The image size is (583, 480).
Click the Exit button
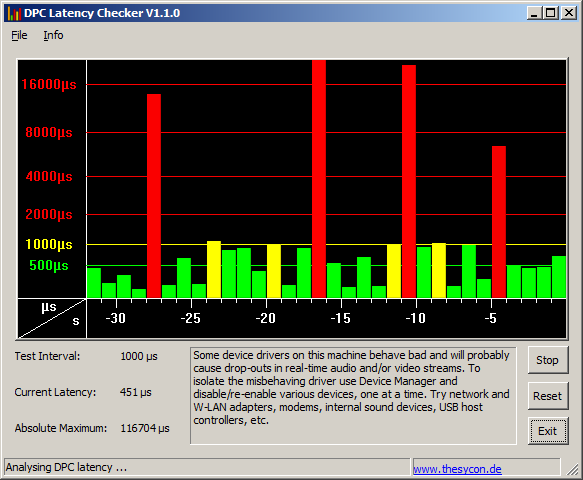(548, 431)
